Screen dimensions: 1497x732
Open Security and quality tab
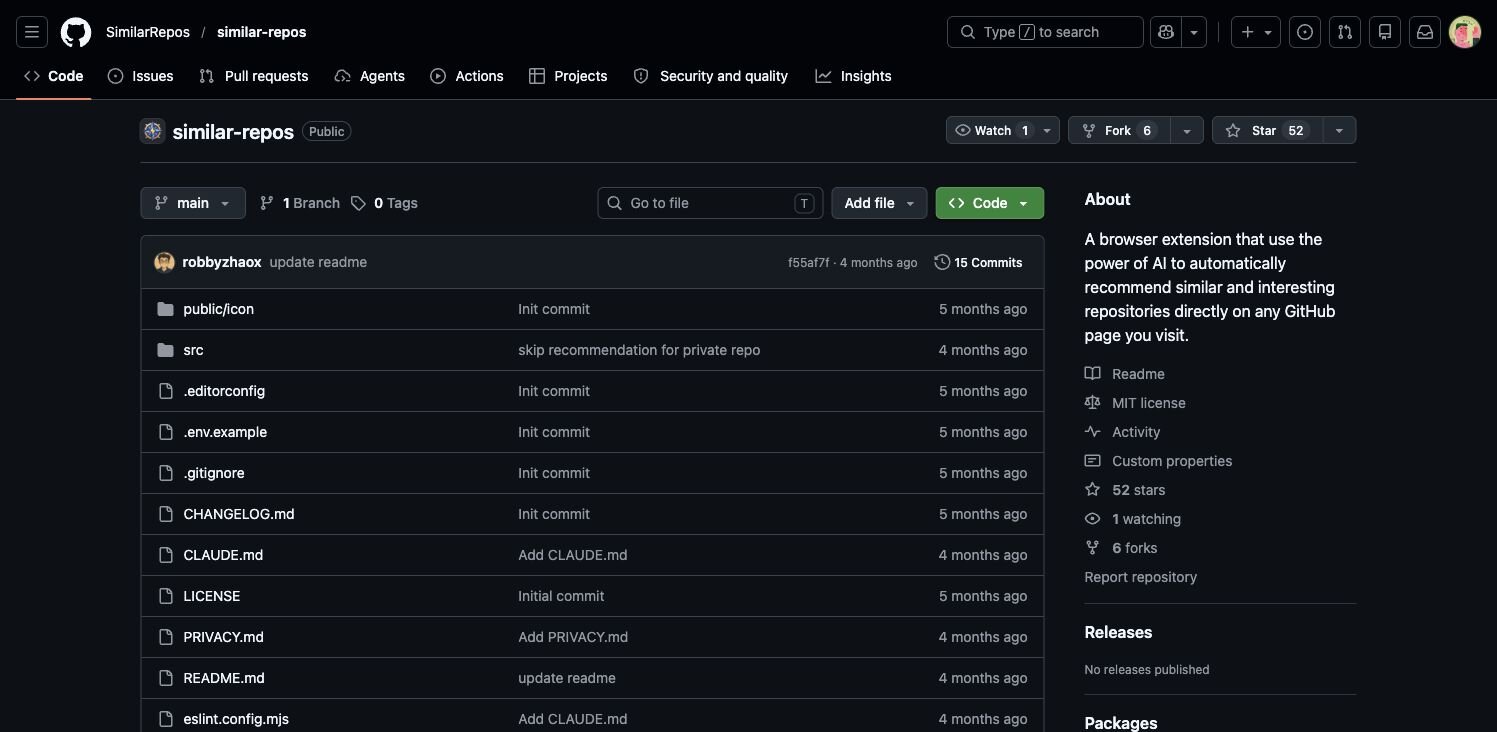click(x=711, y=76)
